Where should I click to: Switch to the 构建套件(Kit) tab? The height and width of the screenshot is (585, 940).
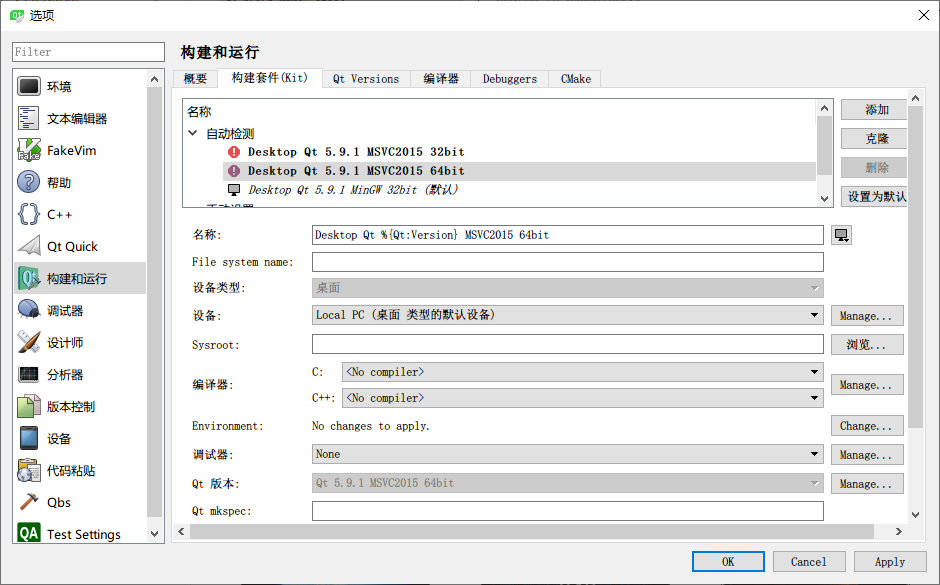(270, 78)
